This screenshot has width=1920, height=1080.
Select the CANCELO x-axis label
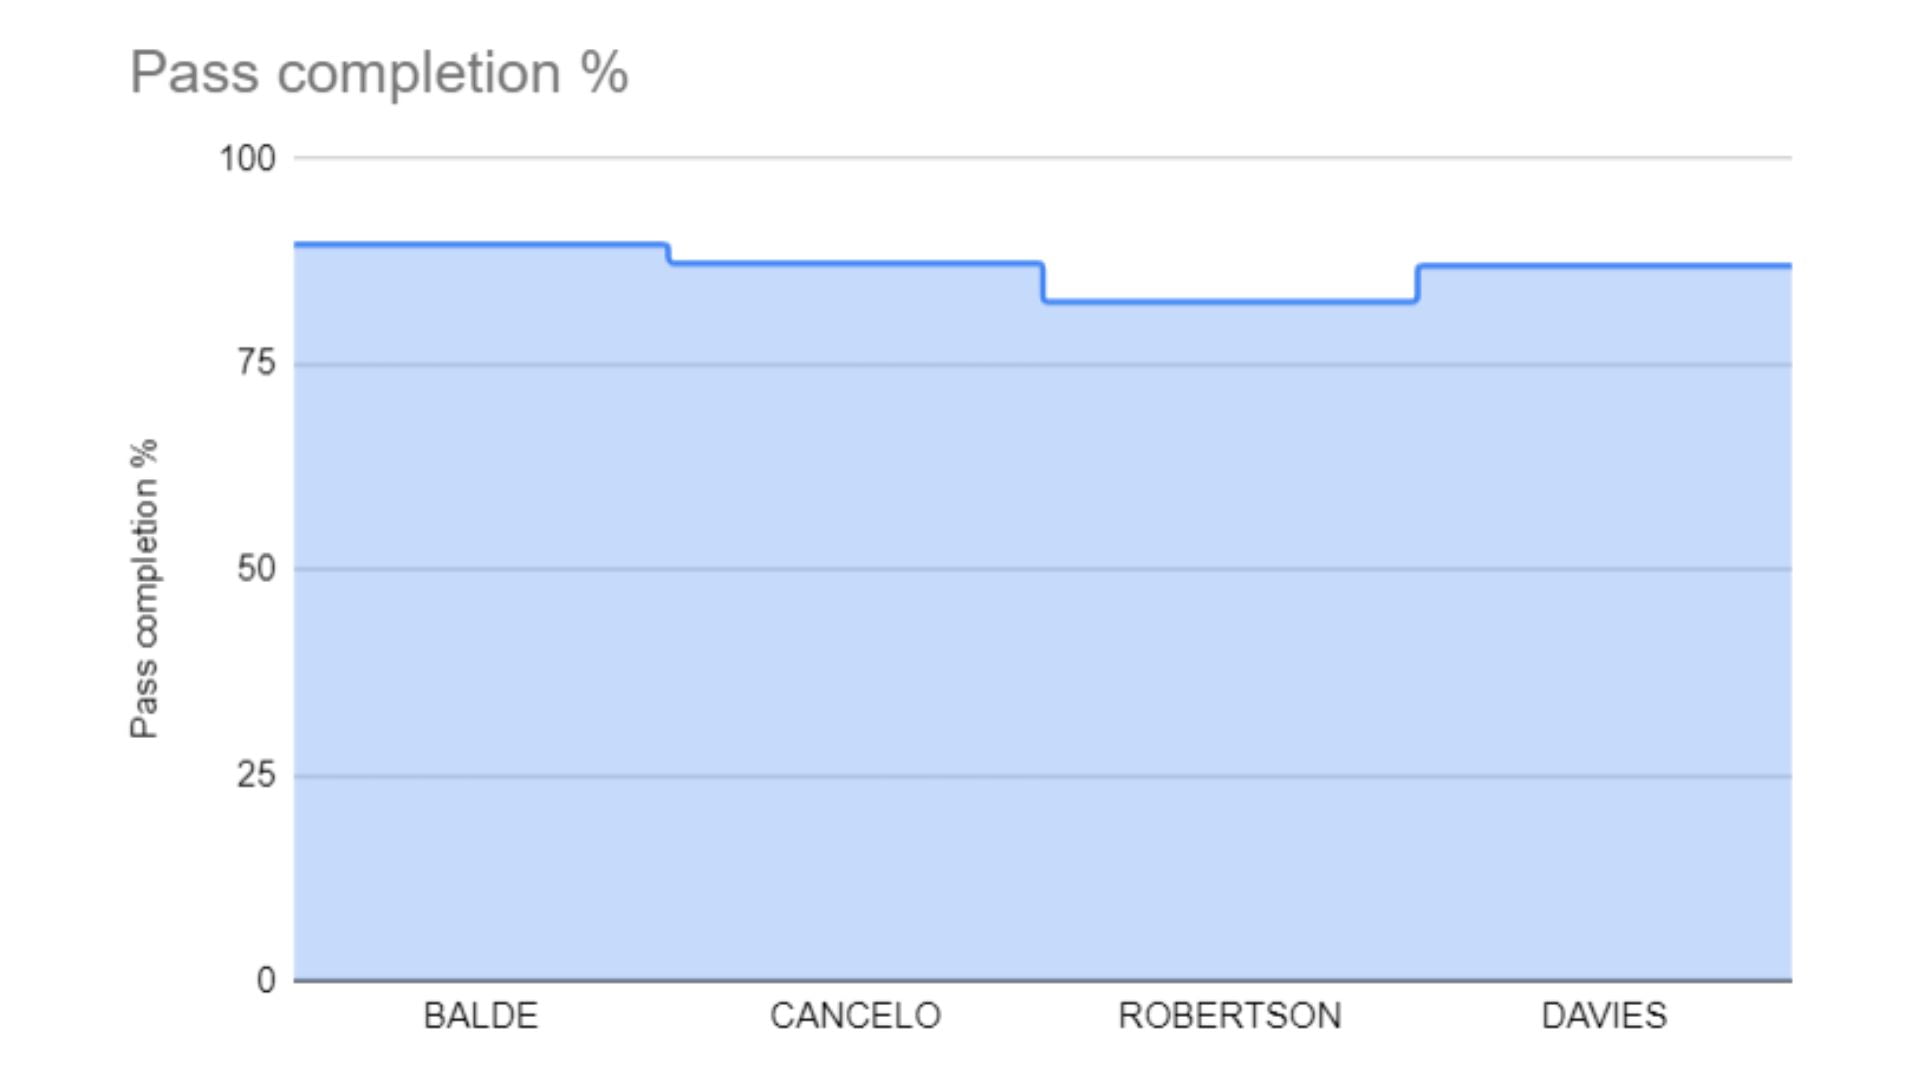pyautogui.click(x=855, y=1016)
